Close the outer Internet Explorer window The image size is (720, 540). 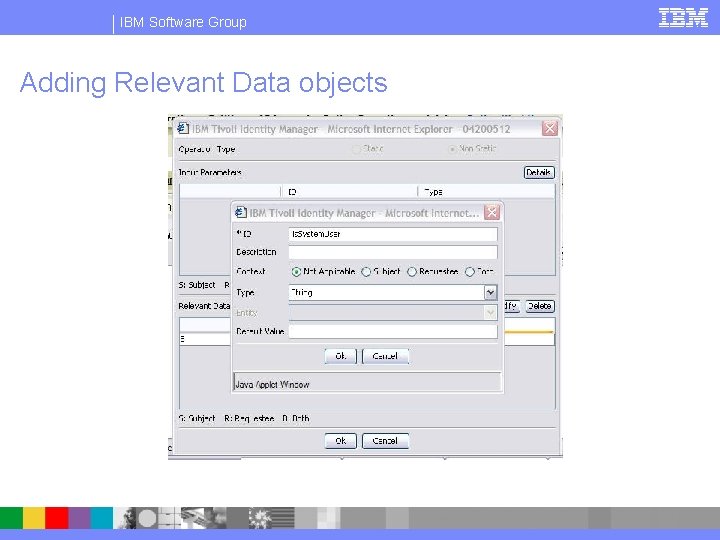click(x=550, y=129)
